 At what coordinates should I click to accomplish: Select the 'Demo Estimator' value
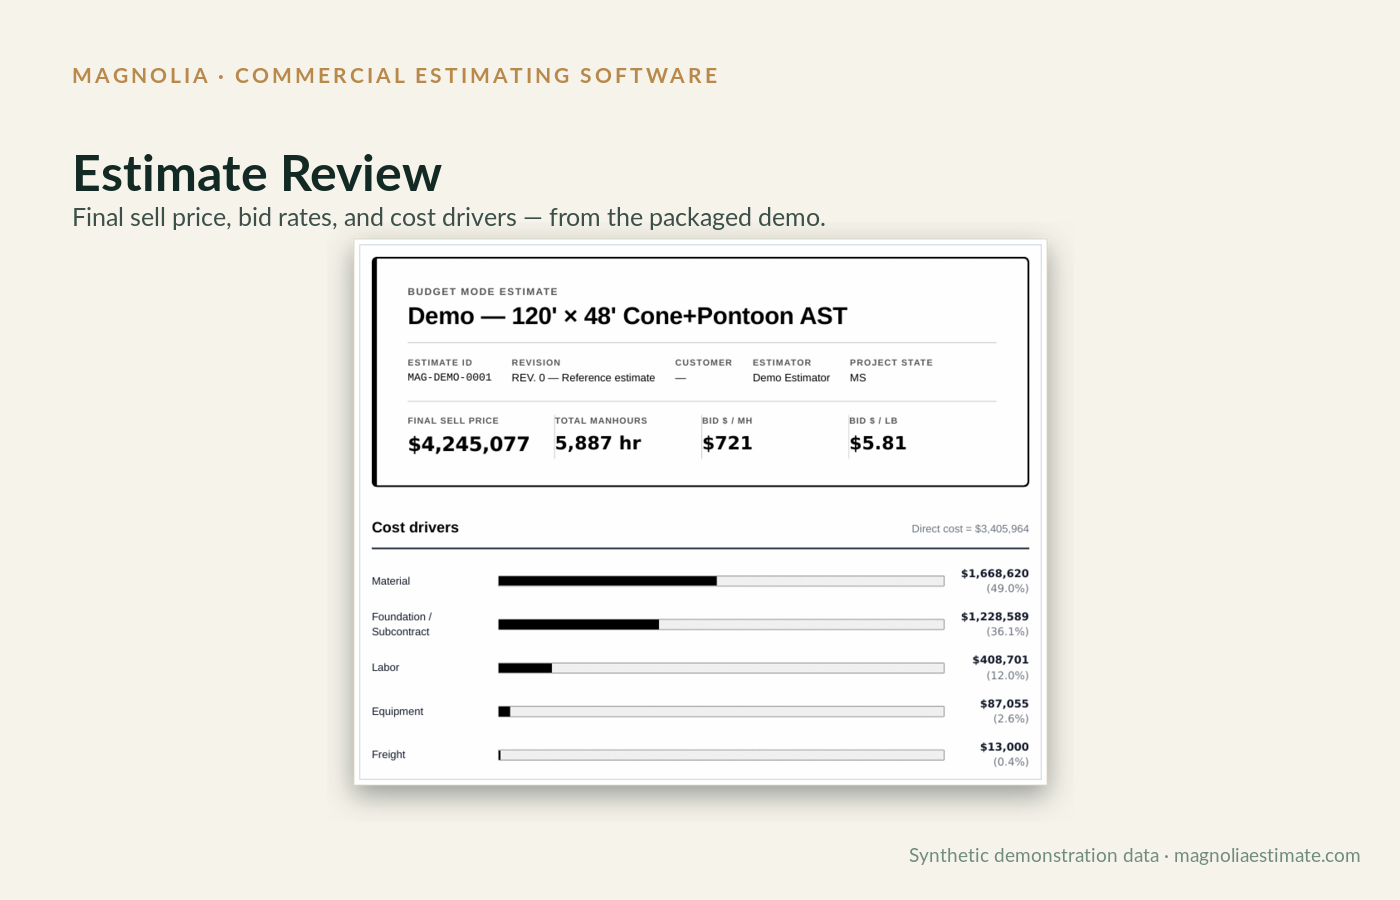tap(791, 378)
